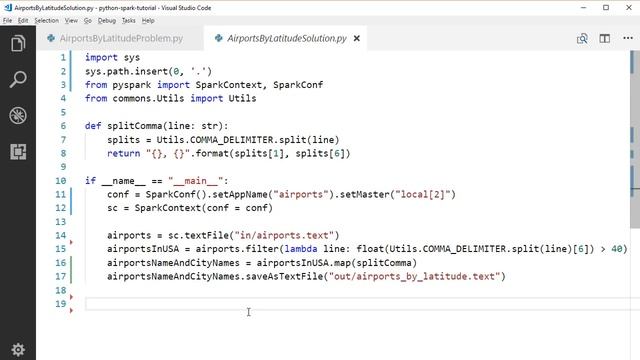640x360 pixels.
Task: Open the View menu
Action: pos(71,20)
